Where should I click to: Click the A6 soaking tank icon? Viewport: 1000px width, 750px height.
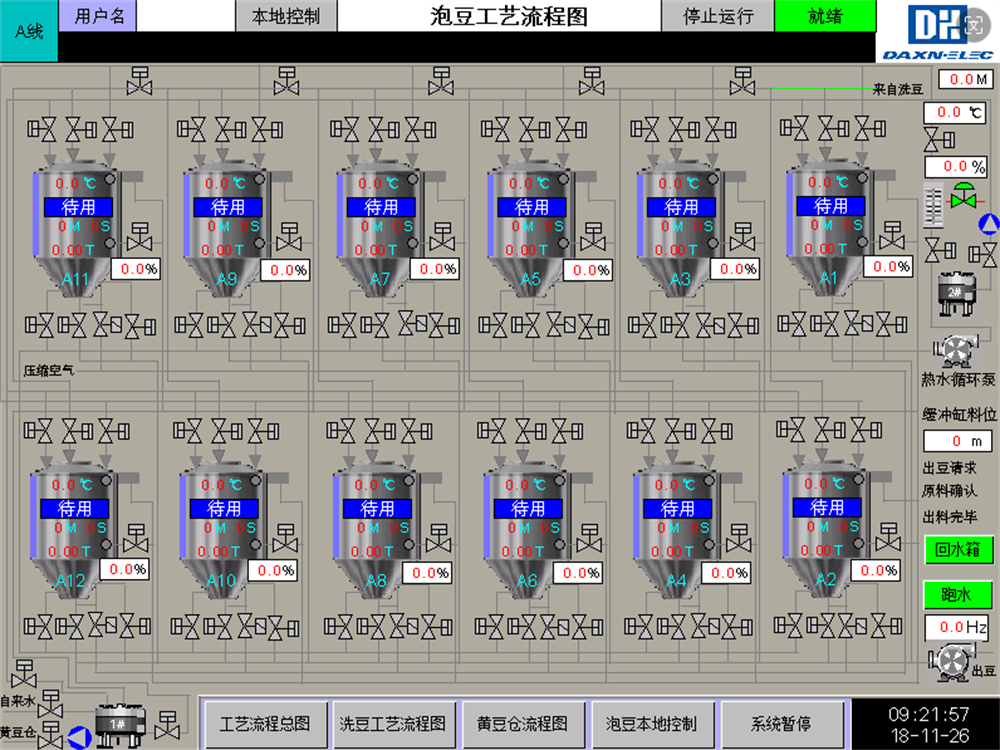[x=528, y=530]
